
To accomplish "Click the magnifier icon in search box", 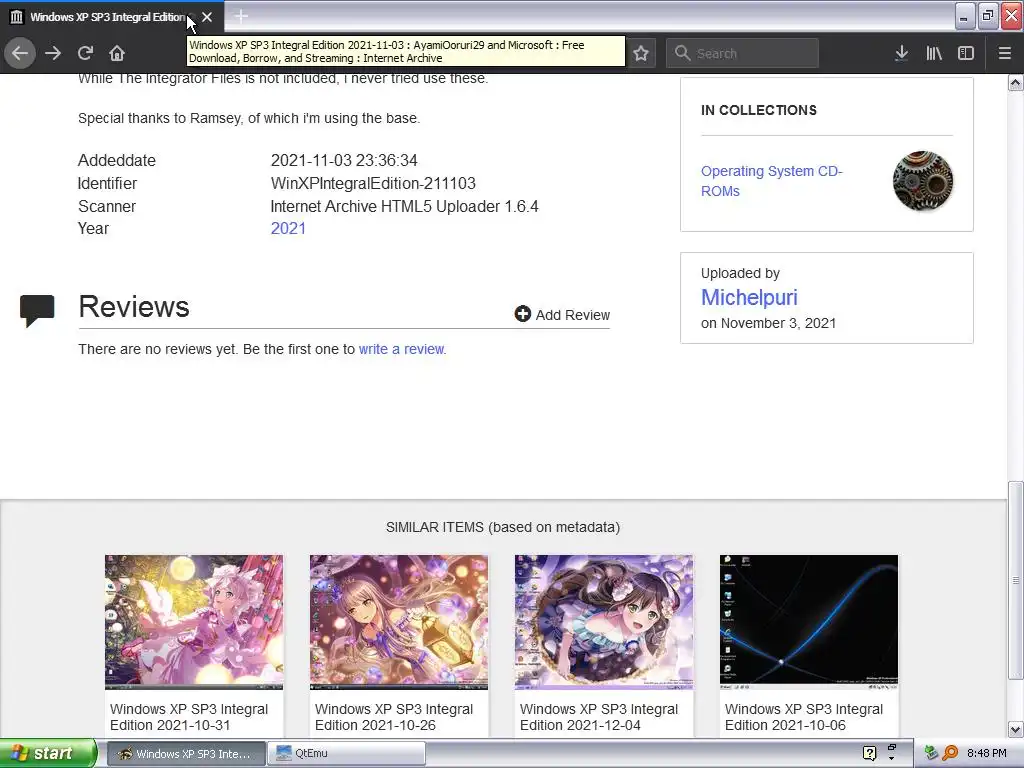I will coord(682,53).
